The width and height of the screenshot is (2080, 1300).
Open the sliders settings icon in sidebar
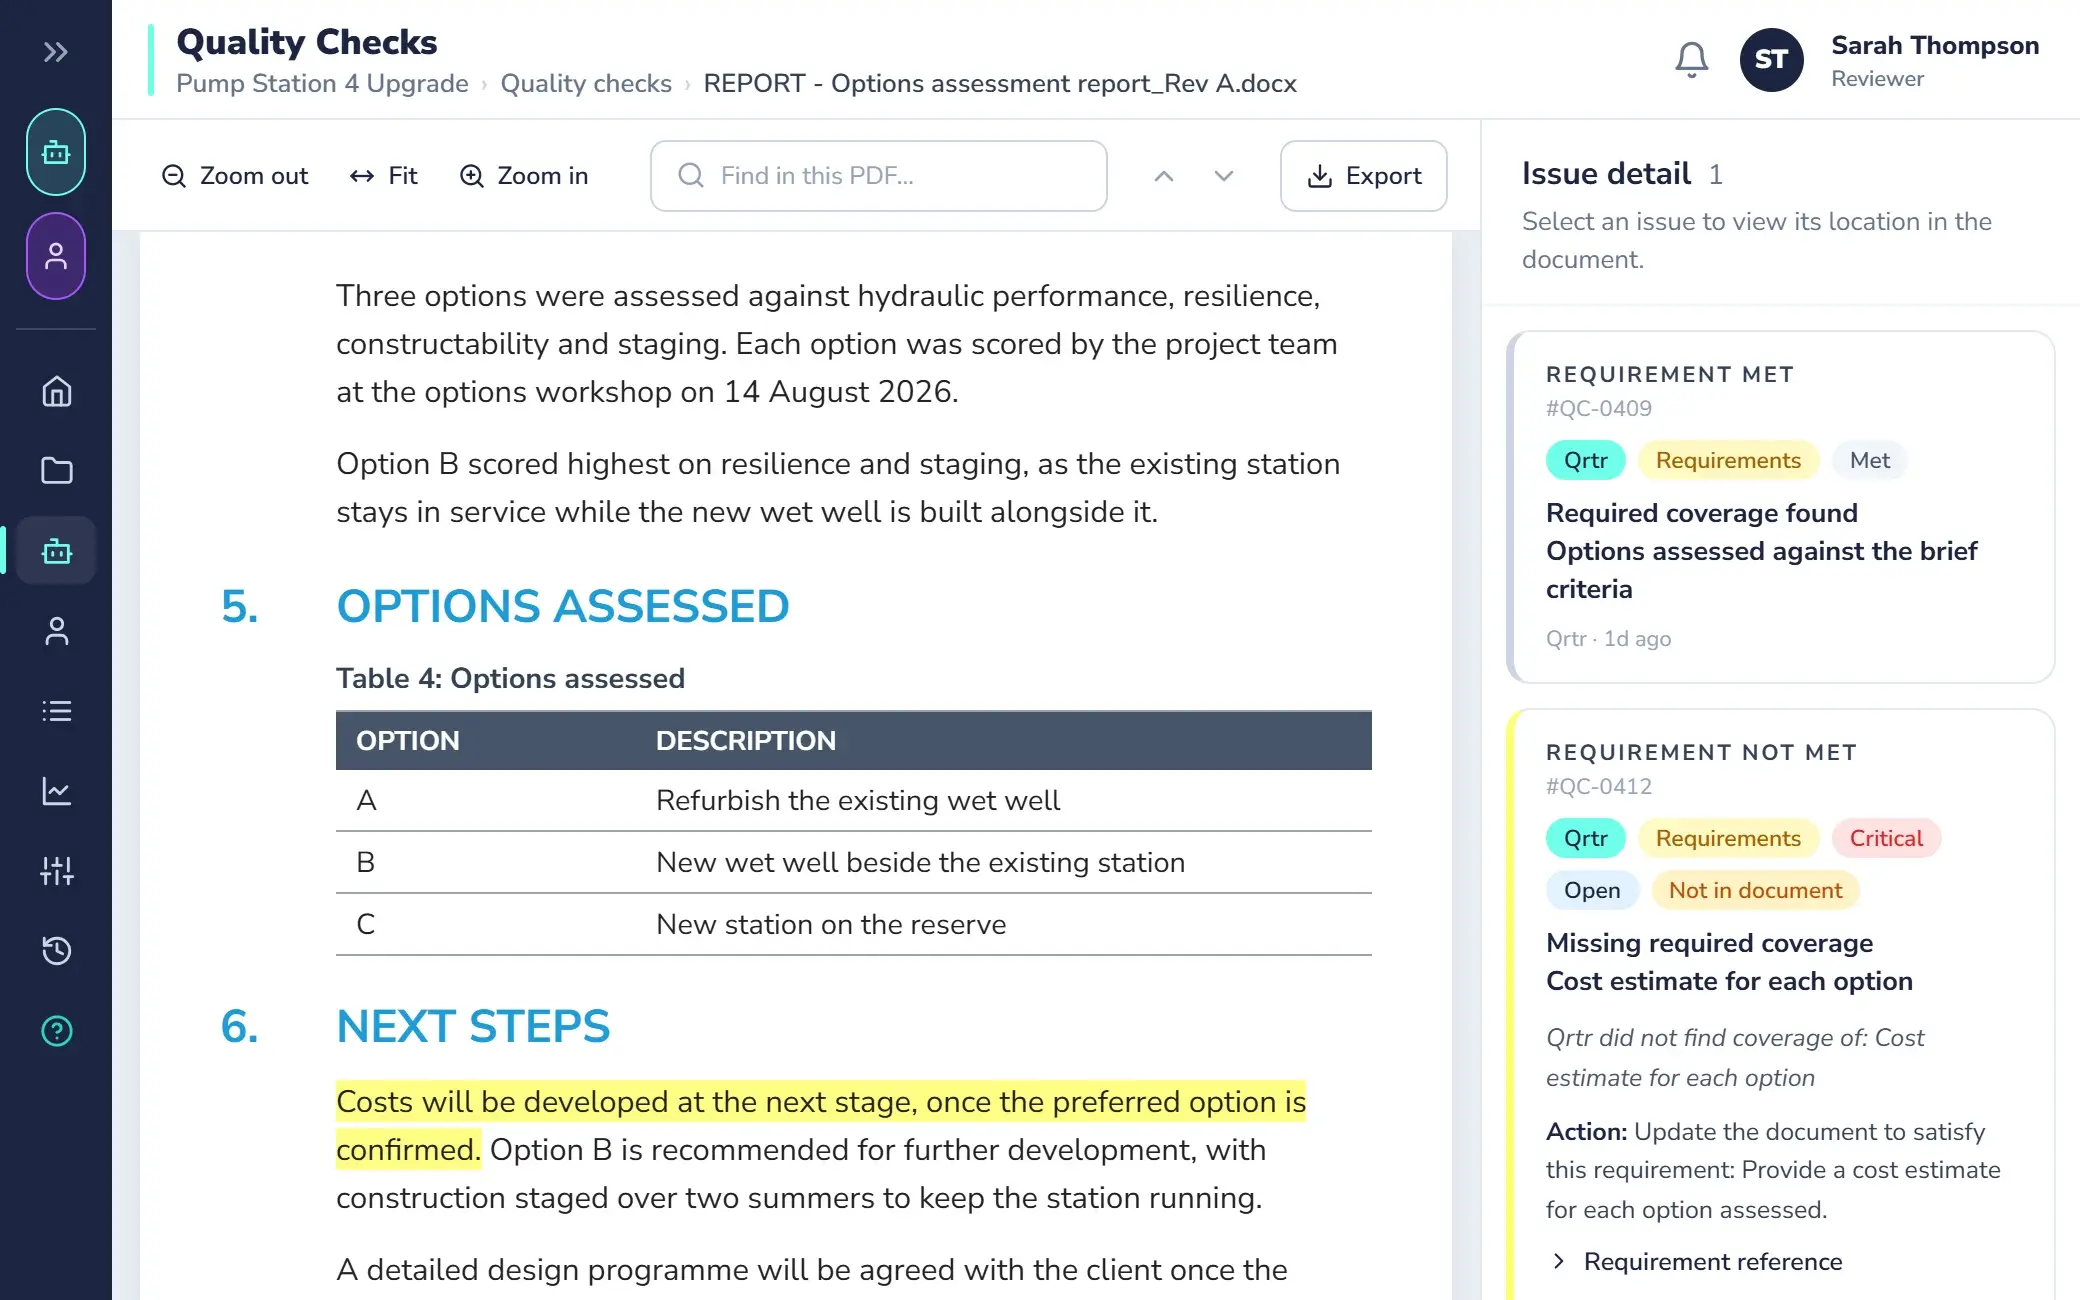pos(57,871)
